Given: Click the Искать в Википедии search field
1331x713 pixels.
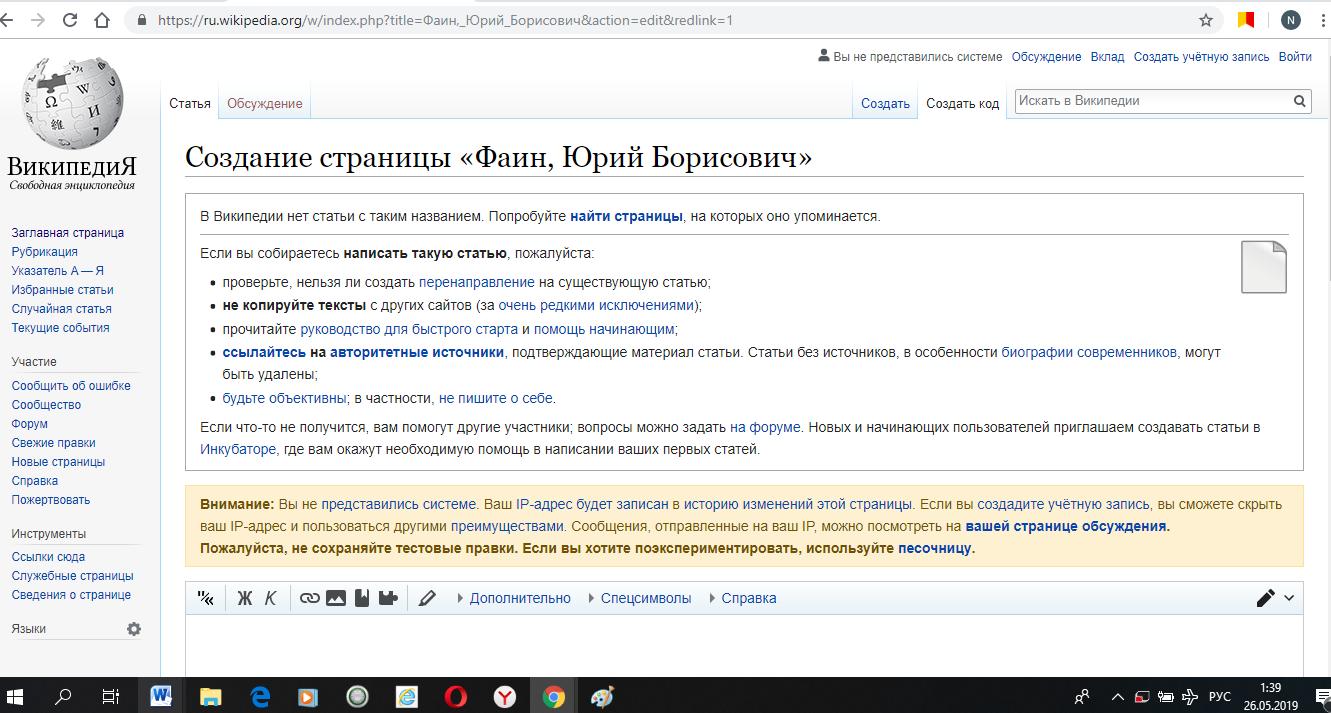Looking at the screenshot, I should coord(1150,101).
